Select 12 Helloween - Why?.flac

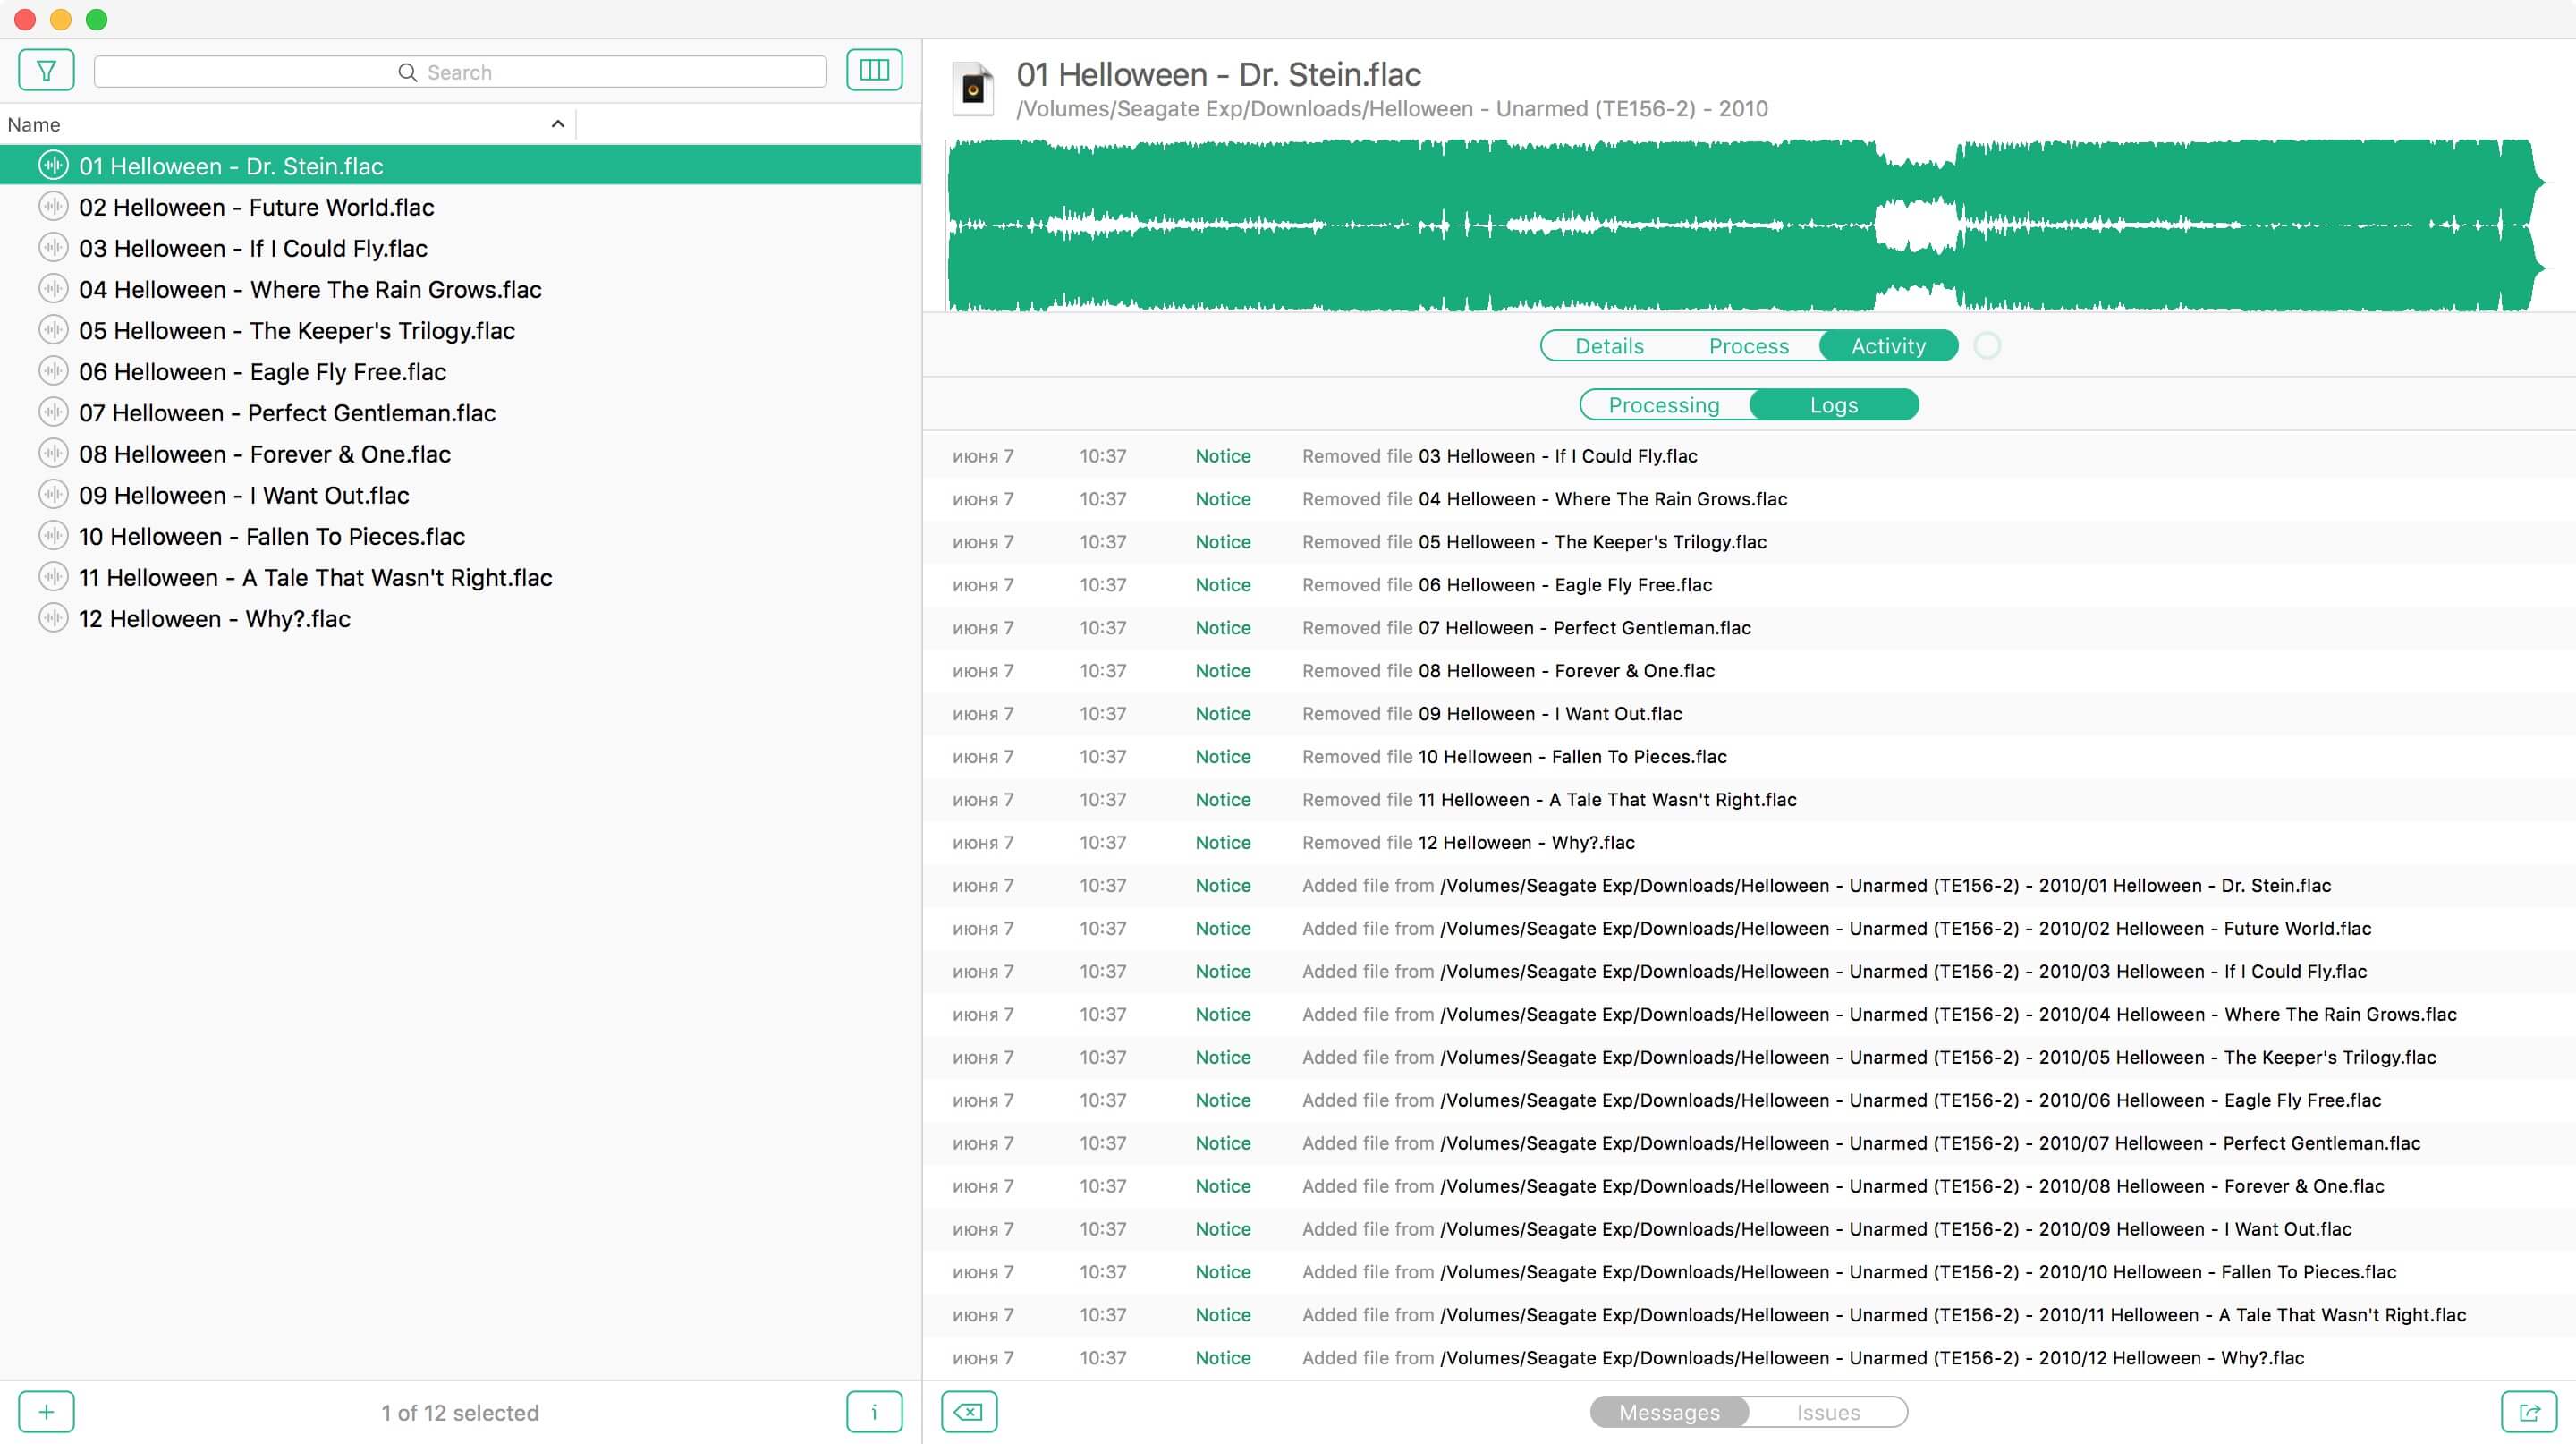coord(460,618)
